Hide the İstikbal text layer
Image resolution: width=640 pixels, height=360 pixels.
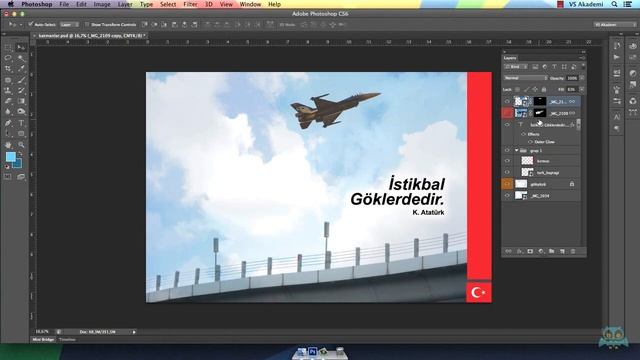pyautogui.click(x=507, y=125)
